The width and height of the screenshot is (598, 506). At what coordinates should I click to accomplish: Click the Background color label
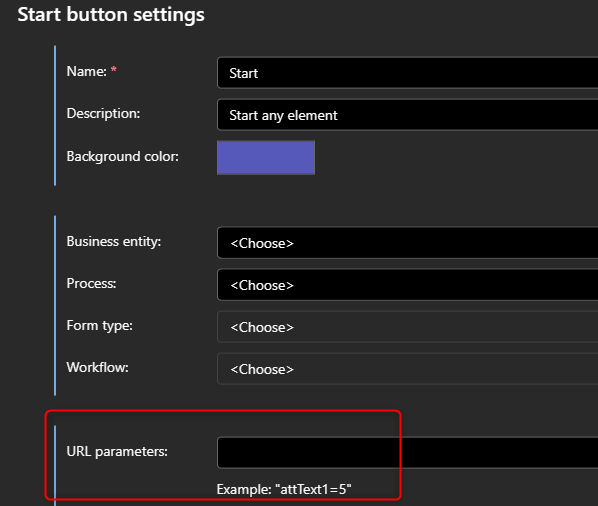point(122,156)
